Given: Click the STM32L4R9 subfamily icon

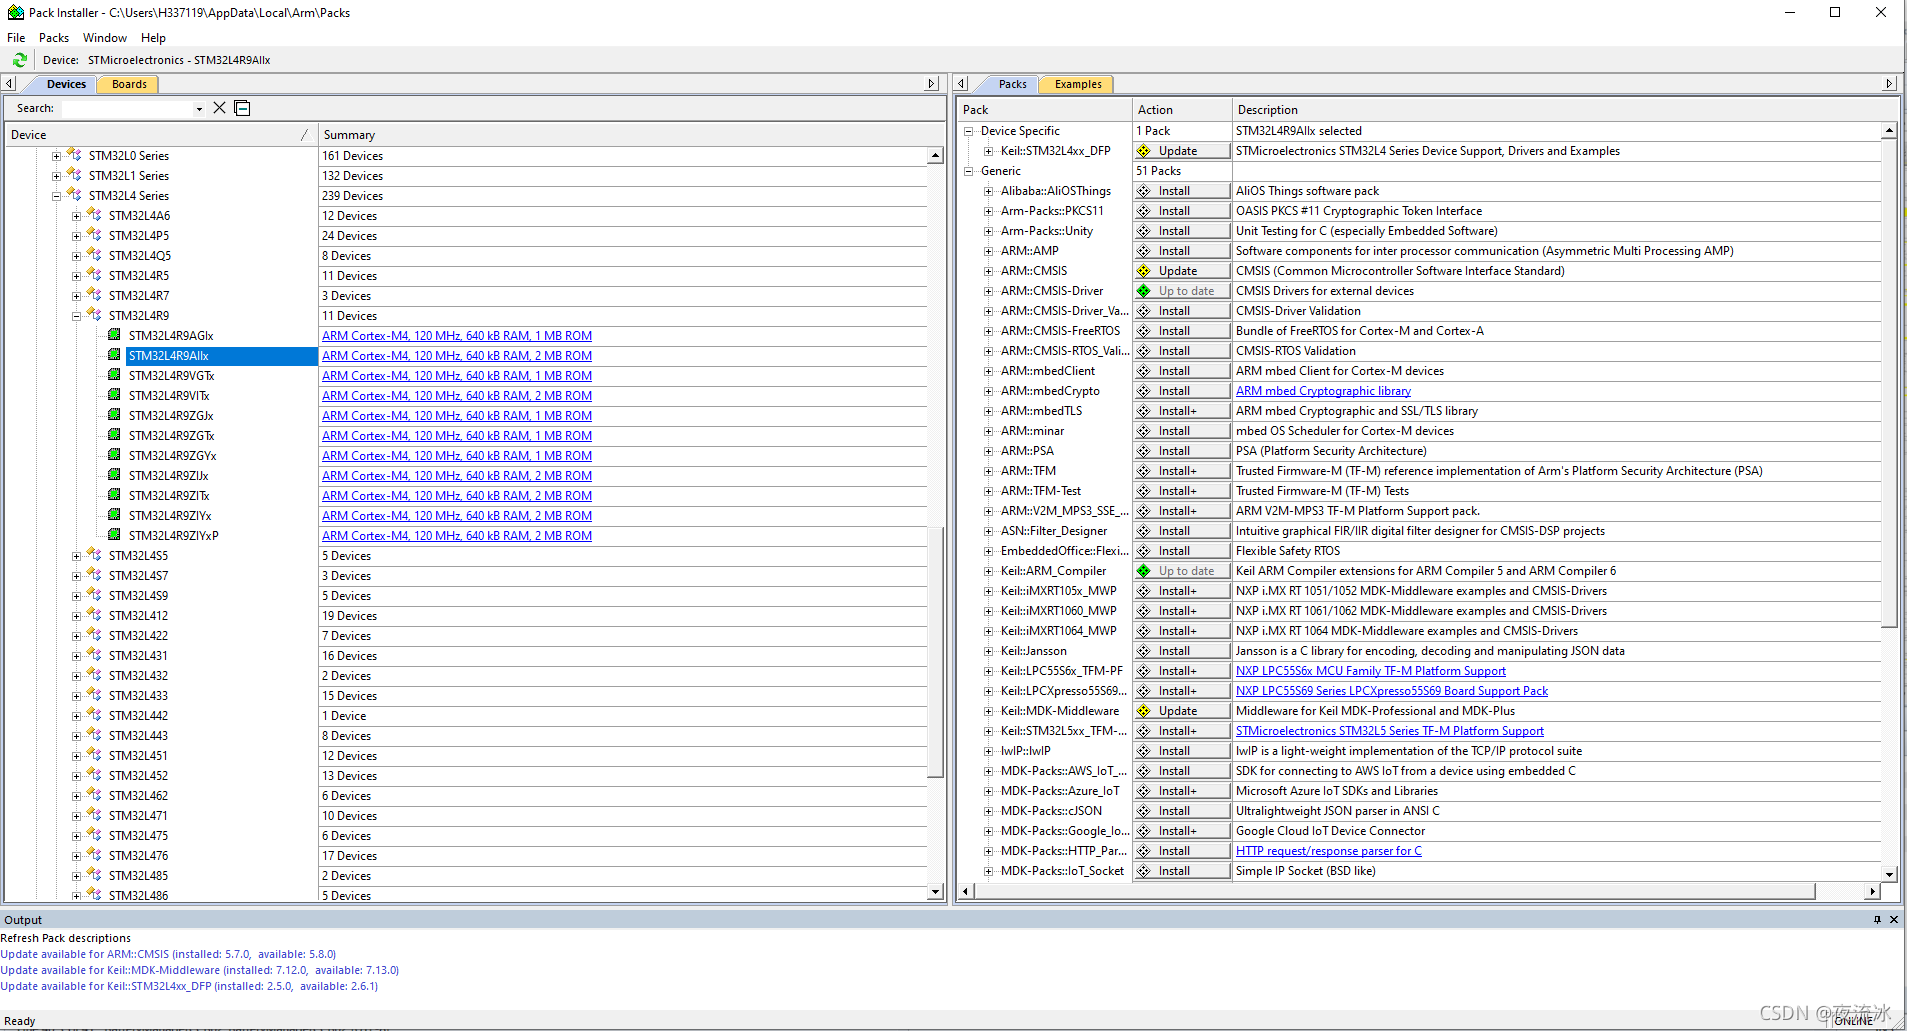Looking at the screenshot, I should (95, 315).
